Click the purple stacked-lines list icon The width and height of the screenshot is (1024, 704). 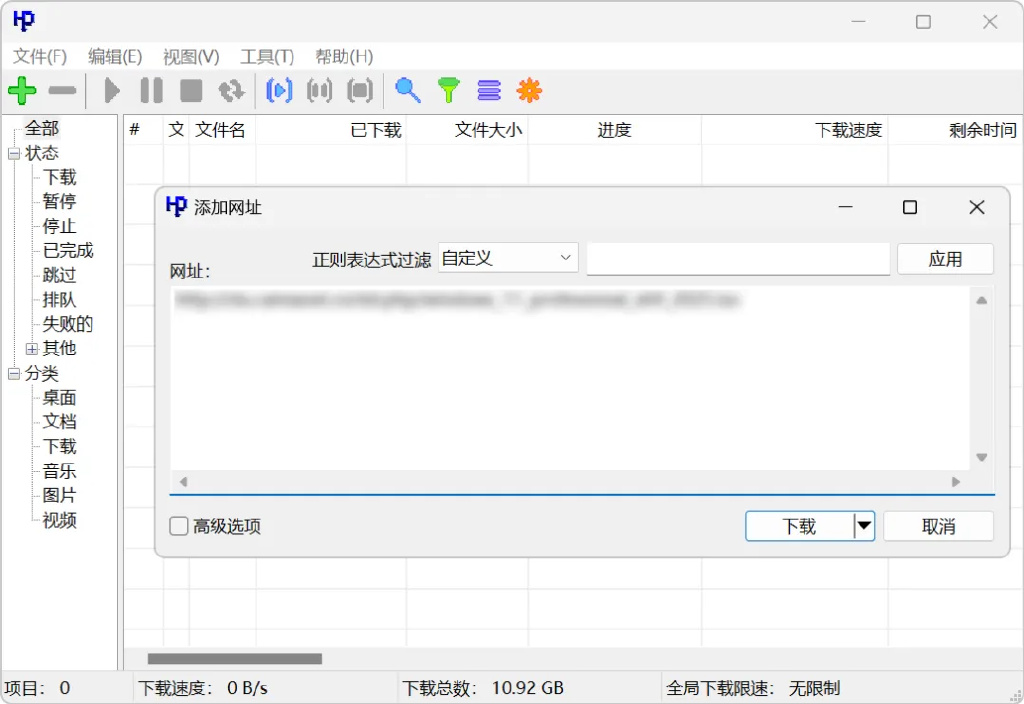pyautogui.click(x=489, y=91)
